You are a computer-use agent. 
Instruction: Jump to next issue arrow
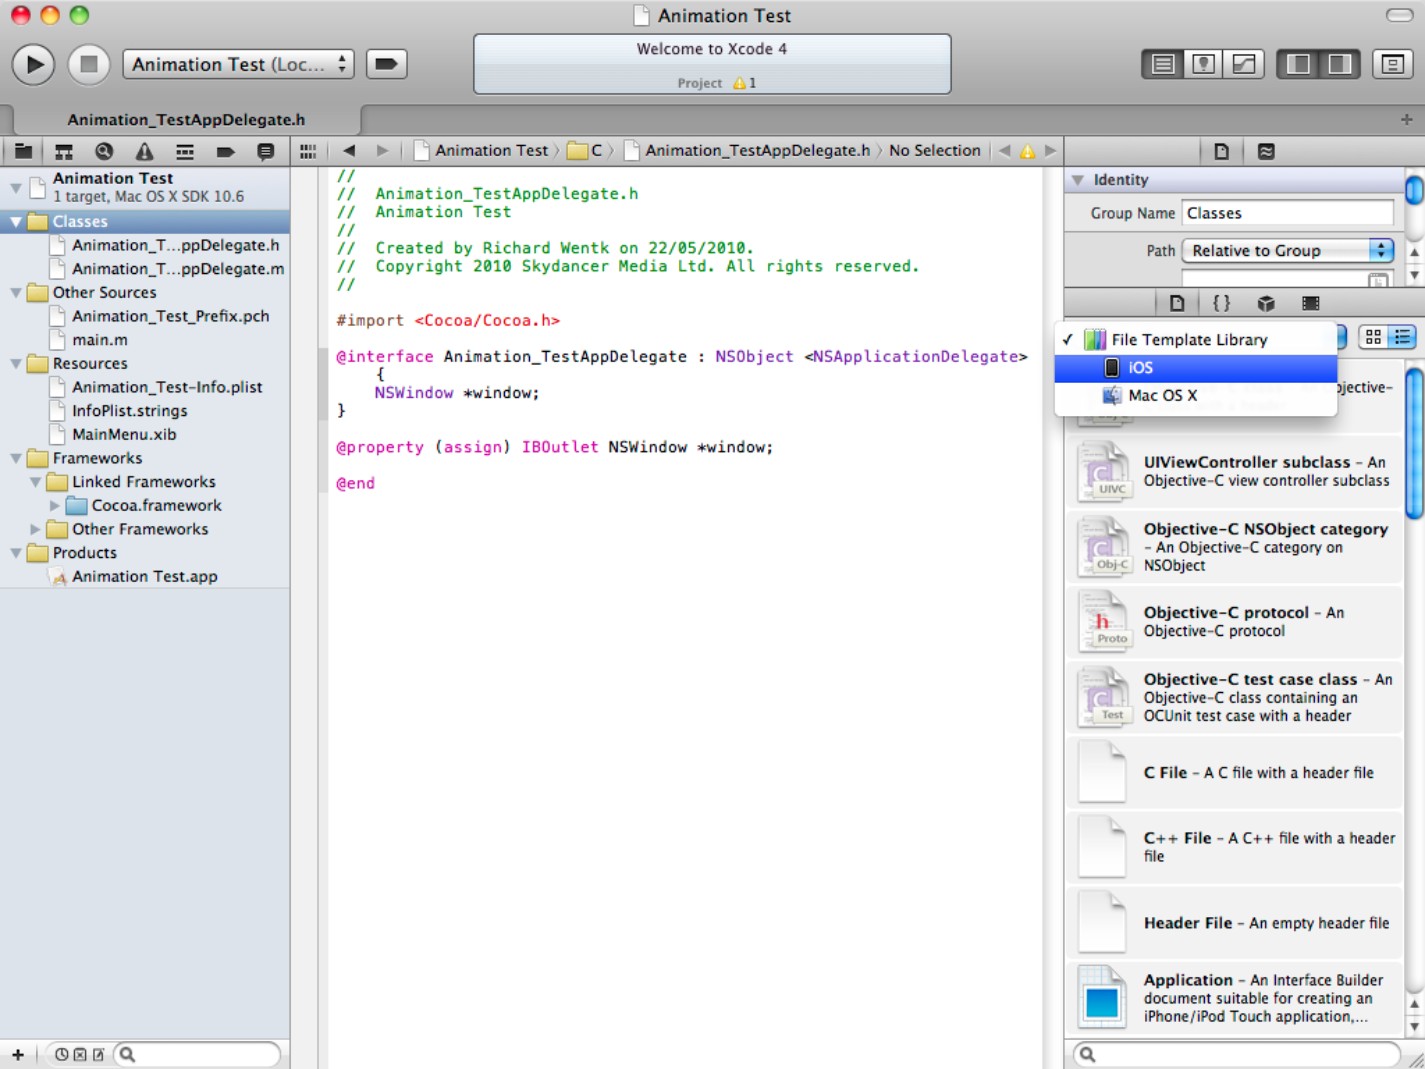pos(1050,151)
